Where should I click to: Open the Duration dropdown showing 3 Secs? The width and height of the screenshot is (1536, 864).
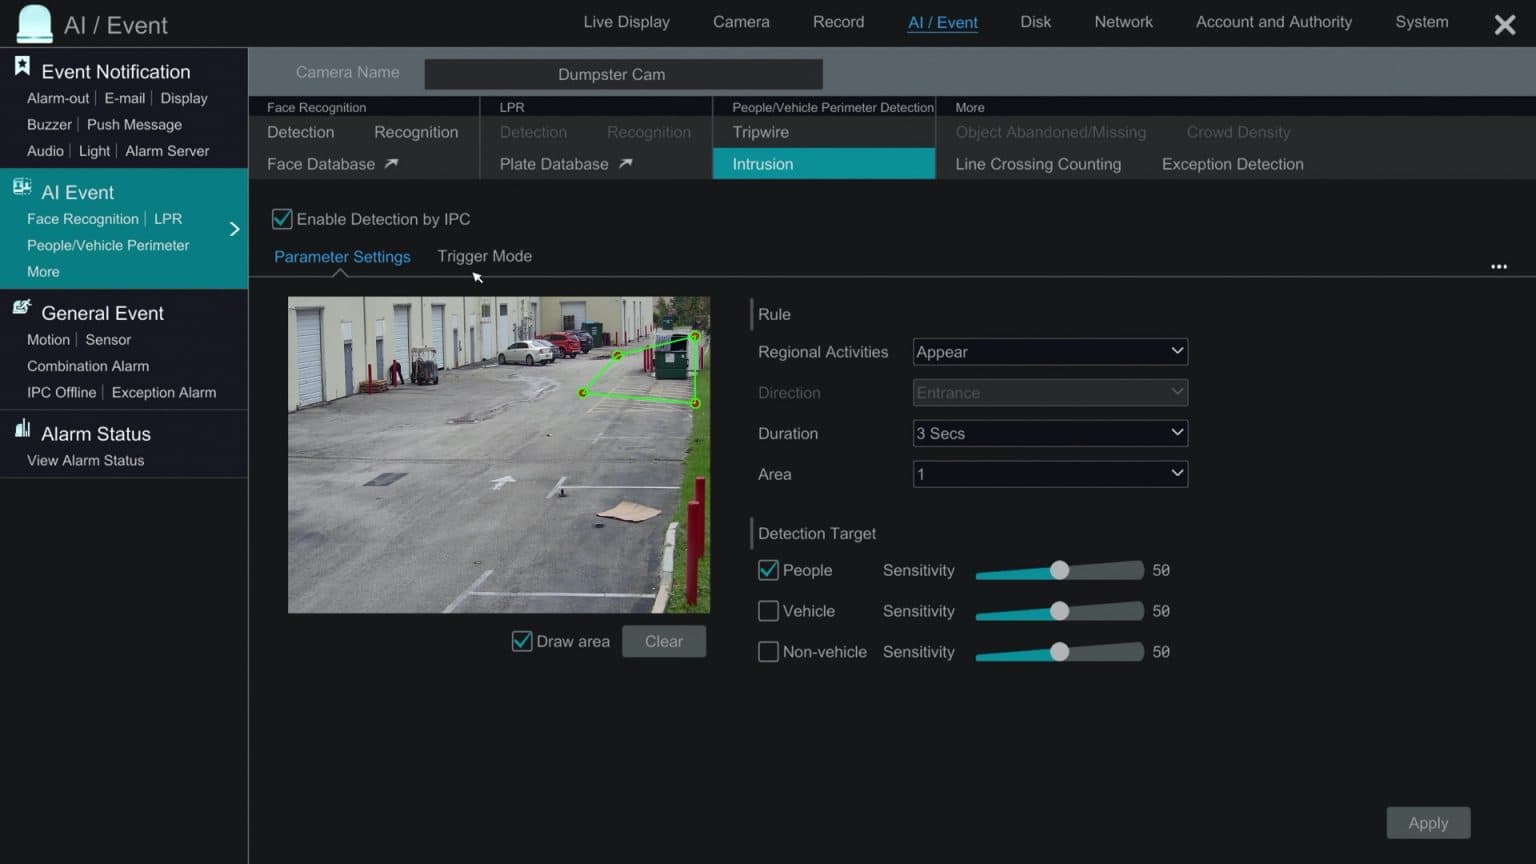pos(1050,433)
